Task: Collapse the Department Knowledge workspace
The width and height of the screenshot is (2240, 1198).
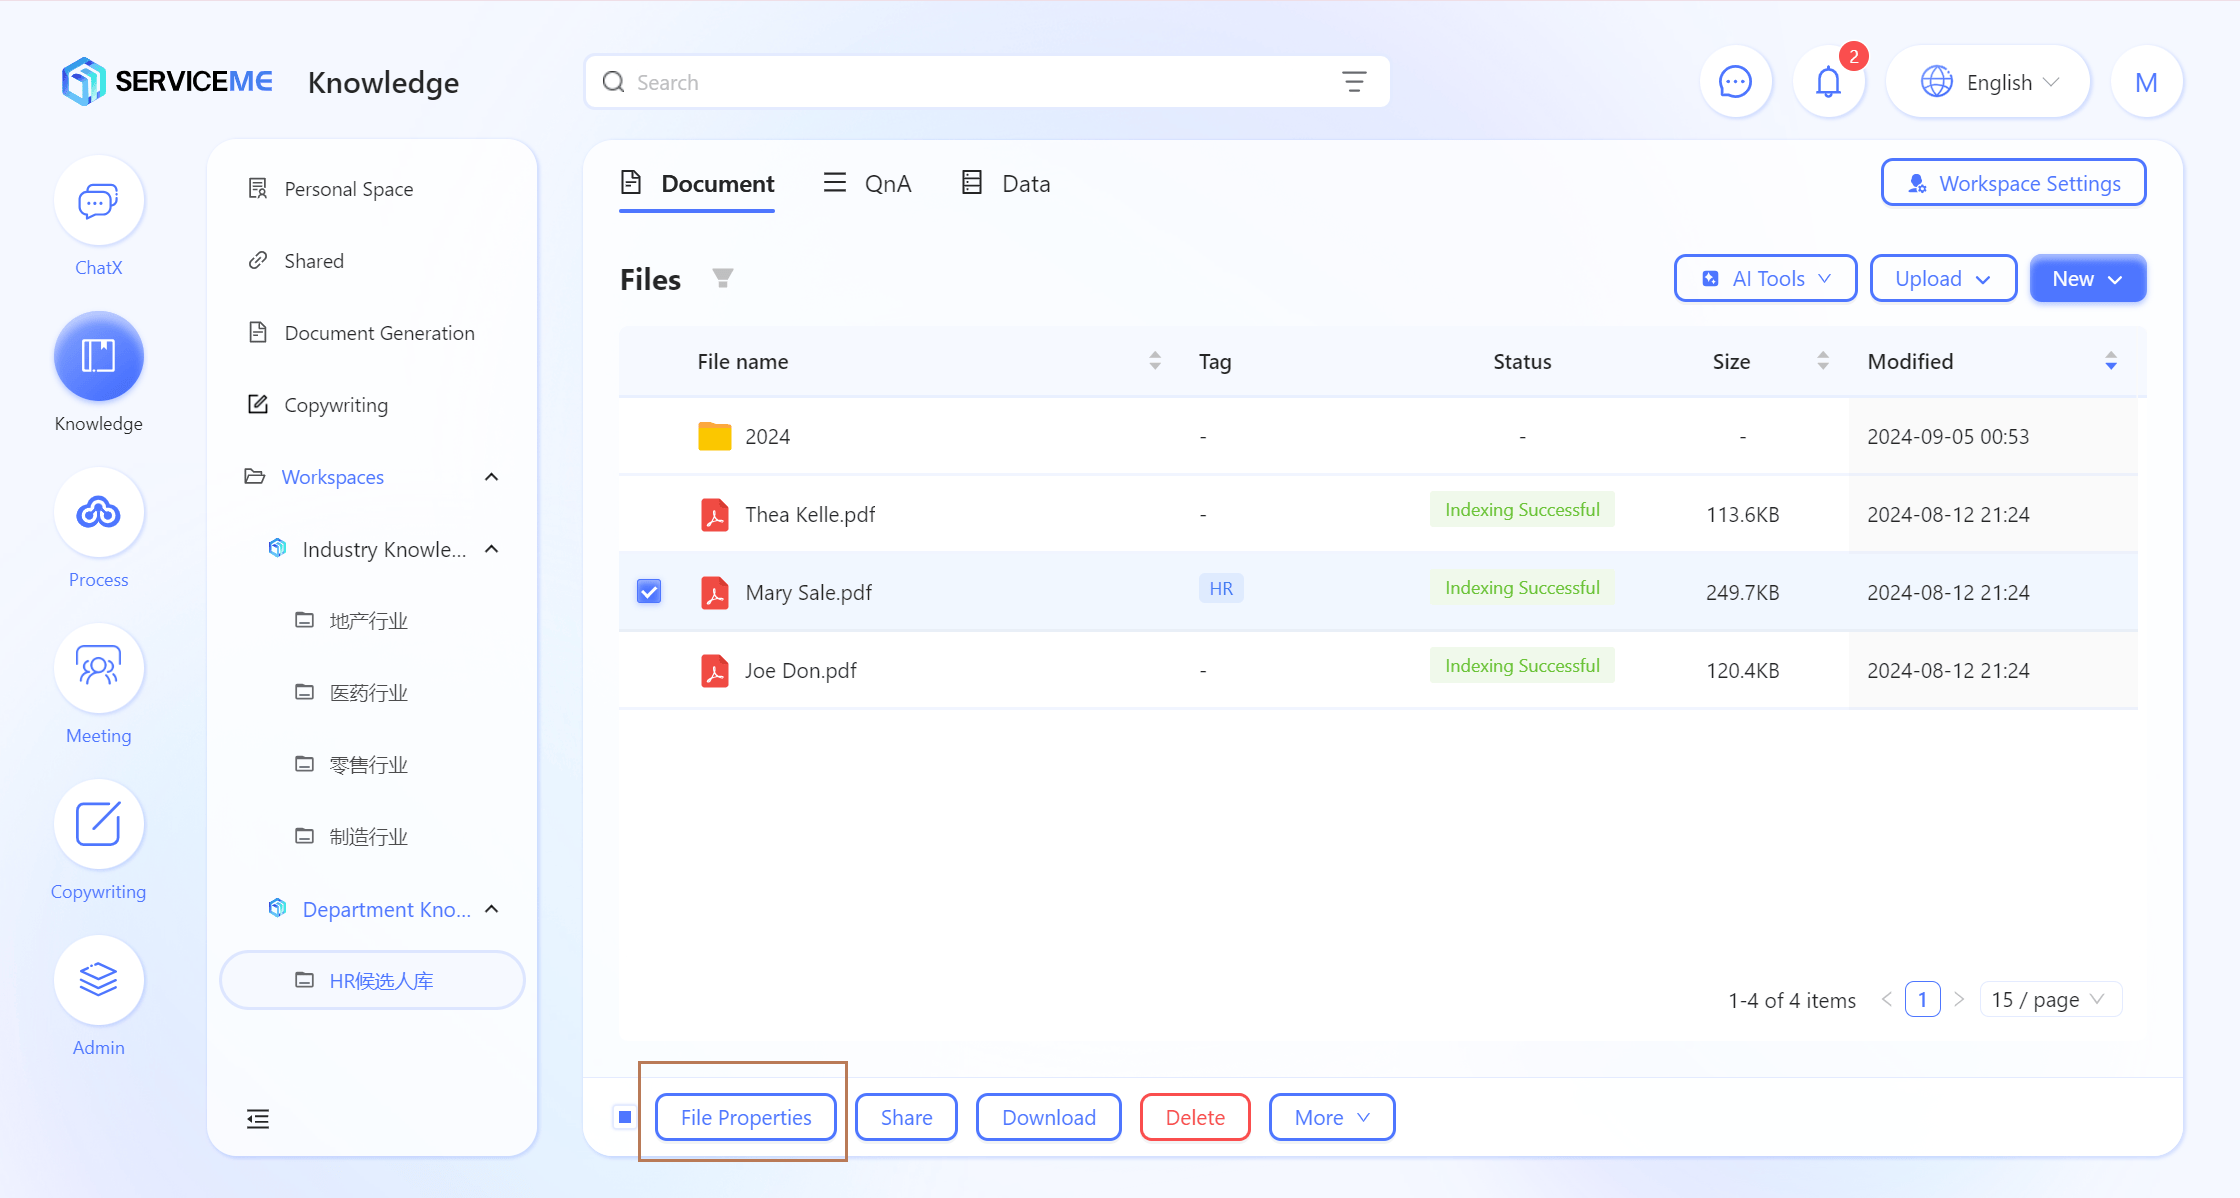Action: coord(491,909)
